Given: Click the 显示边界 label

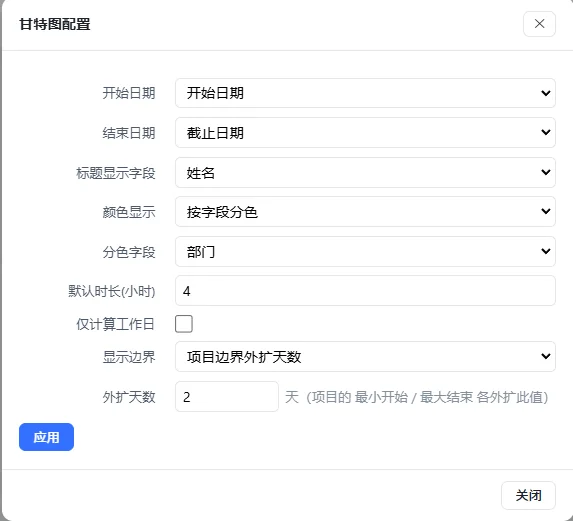Looking at the screenshot, I should pyautogui.click(x=129, y=357).
